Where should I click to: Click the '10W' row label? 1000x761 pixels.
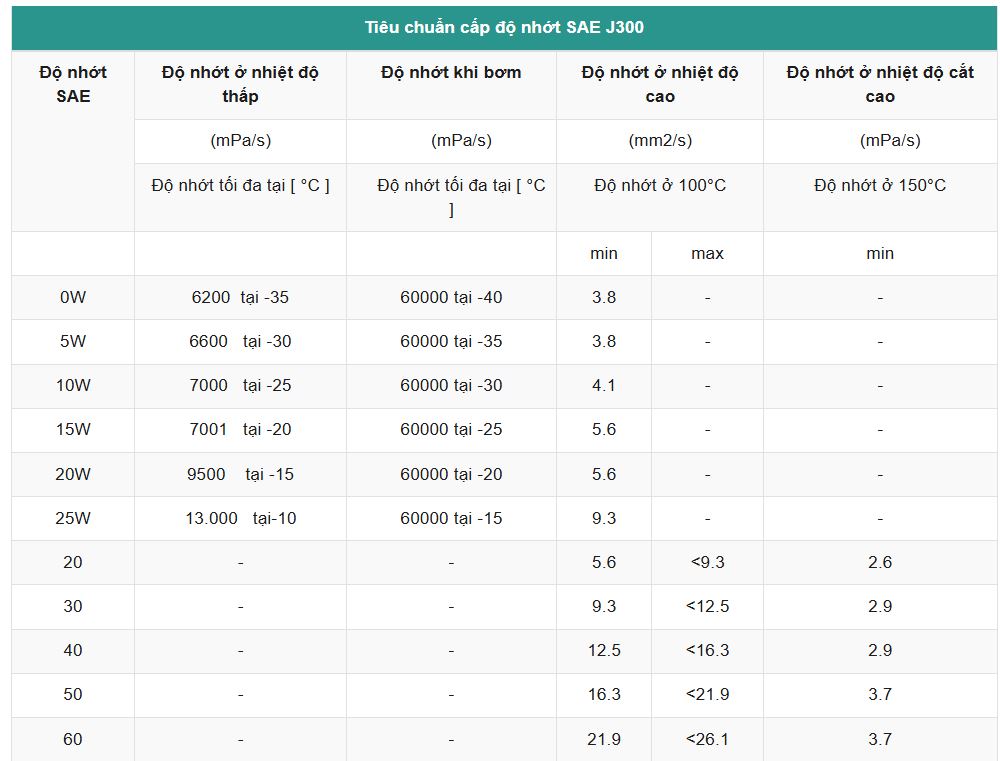pyautogui.click(x=73, y=385)
